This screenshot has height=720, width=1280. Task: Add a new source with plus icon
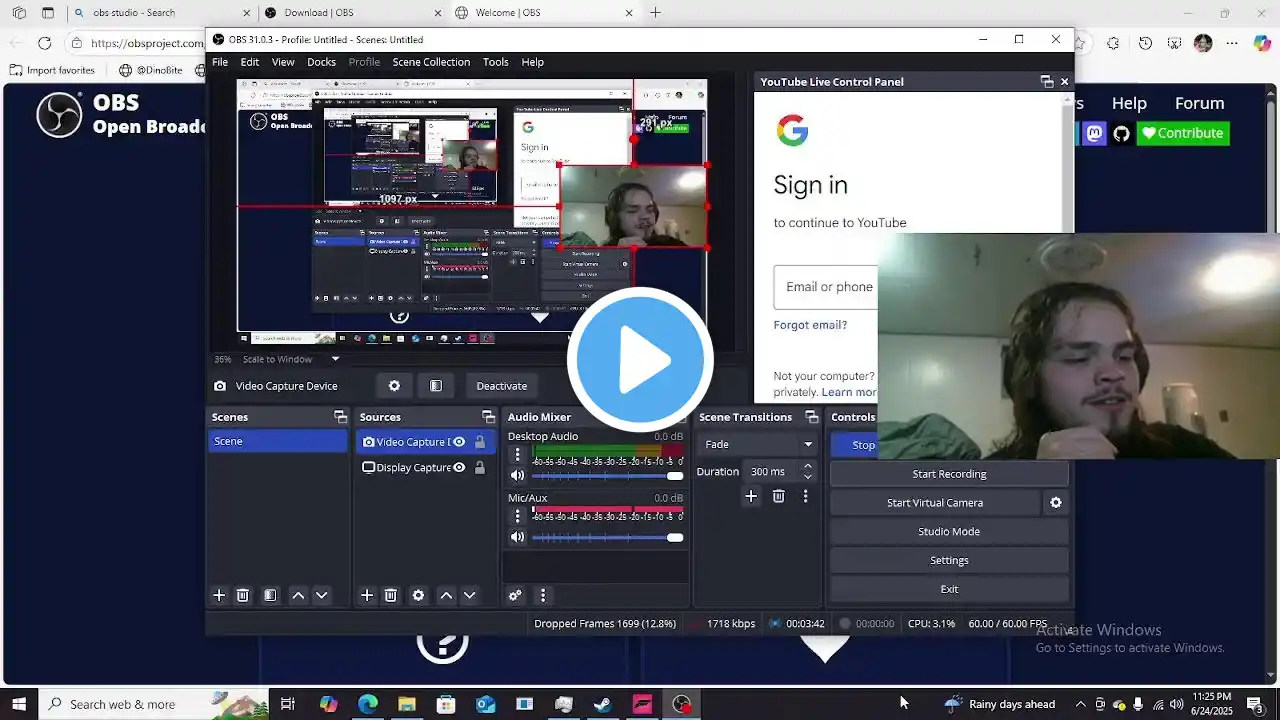tap(367, 595)
